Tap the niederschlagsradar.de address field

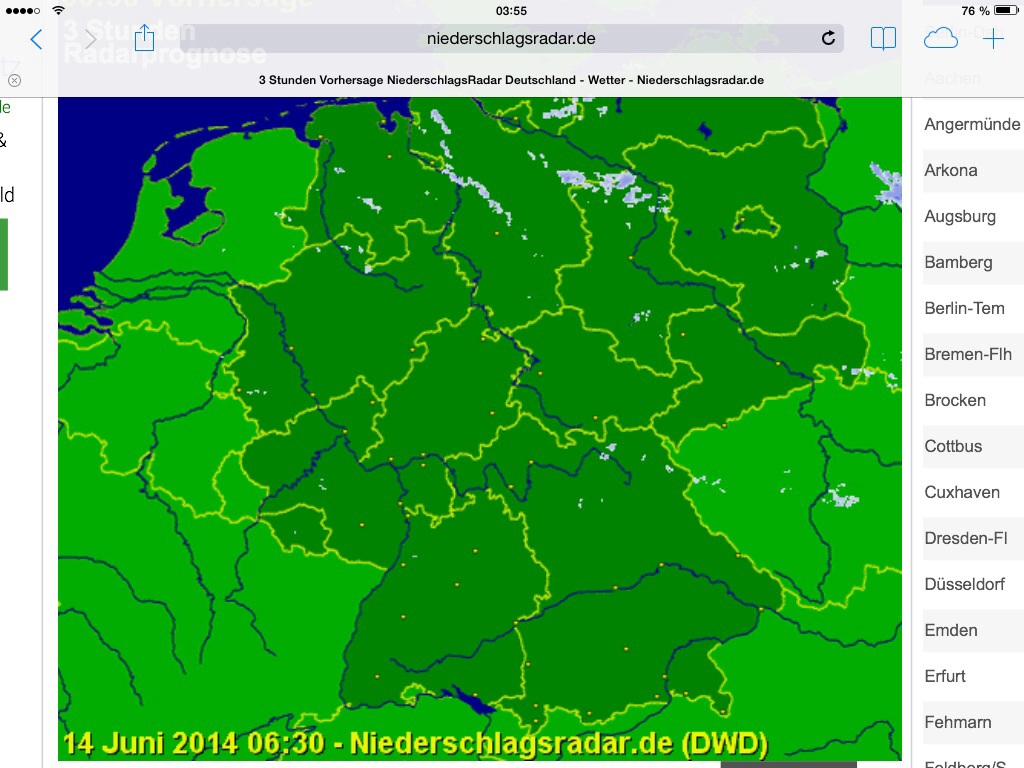(510, 39)
